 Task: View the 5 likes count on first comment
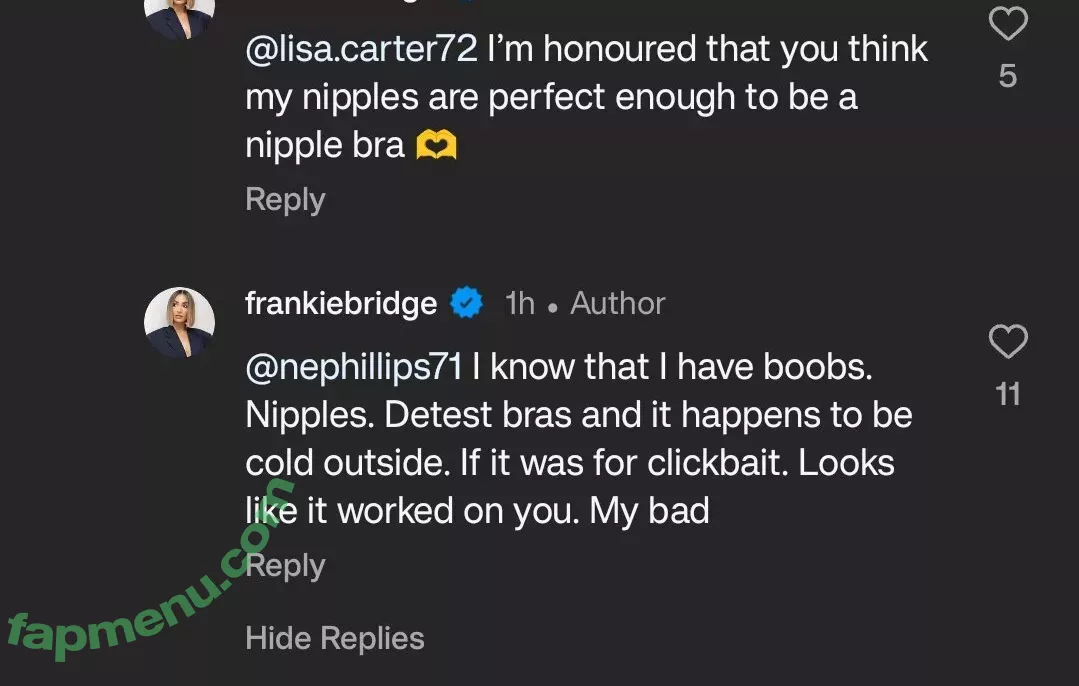(1008, 76)
